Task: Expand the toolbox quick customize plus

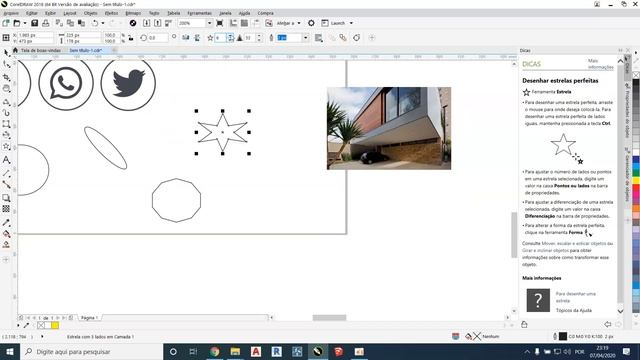Action: (x=6, y=260)
